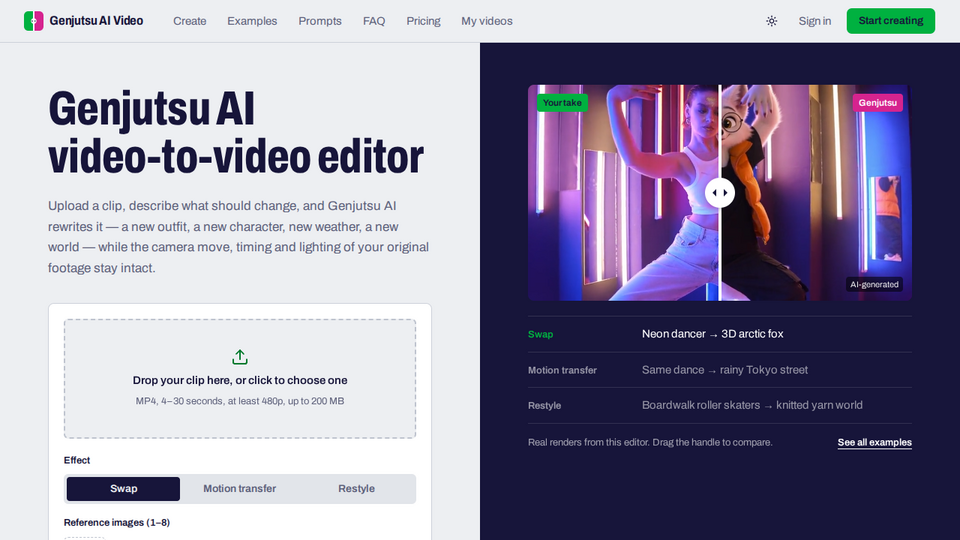Image resolution: width=960 pixels, height=540 pixels.
Task: Go to My videos
Action: [x=487, y=21]
